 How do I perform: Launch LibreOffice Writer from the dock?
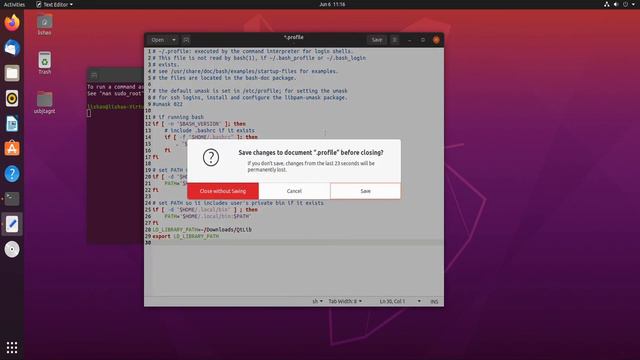[12, 124]
